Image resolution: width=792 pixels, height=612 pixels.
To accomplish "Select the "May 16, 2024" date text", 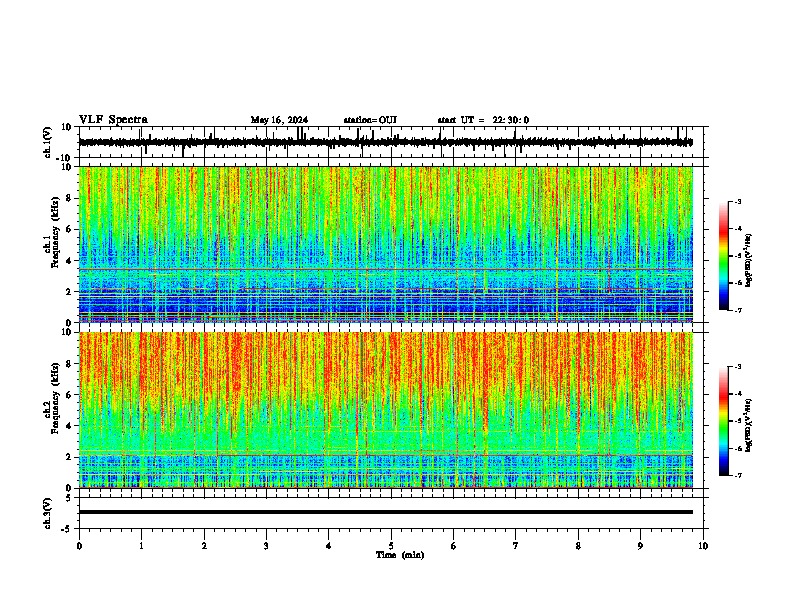I will point(279,120).
